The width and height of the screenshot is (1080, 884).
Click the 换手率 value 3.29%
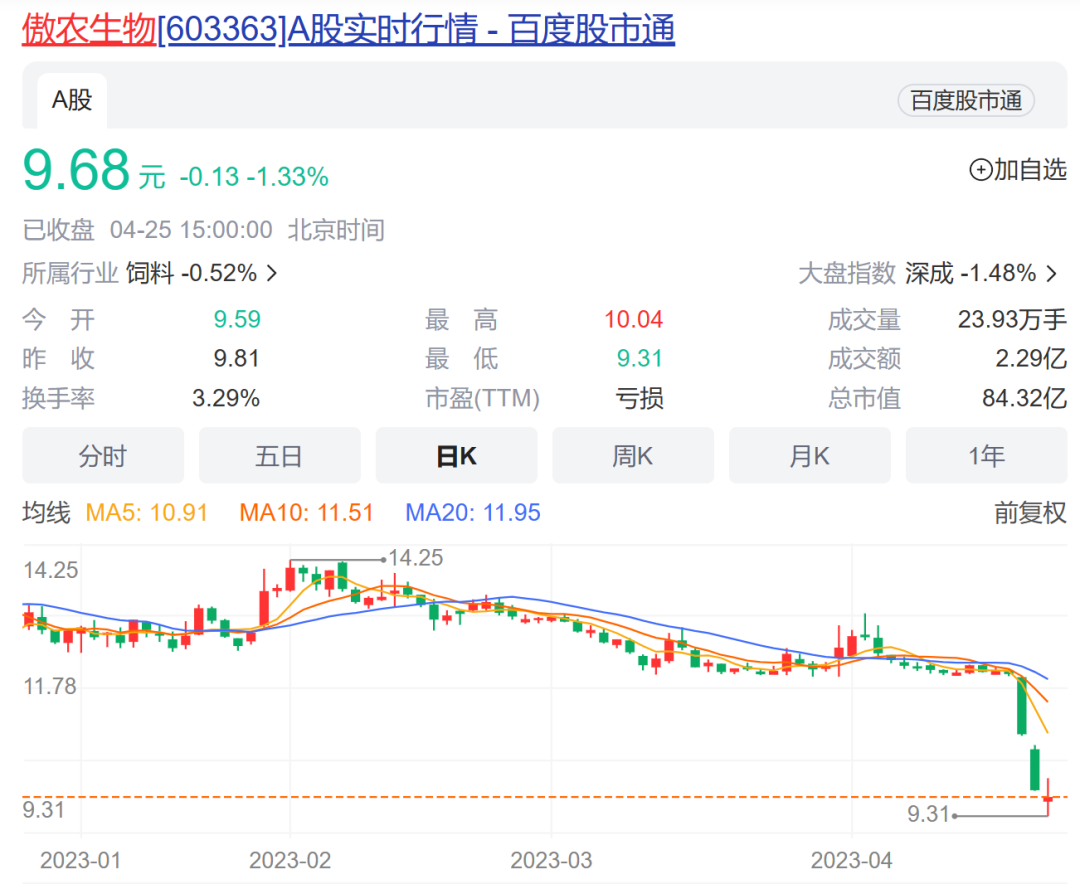click(x=226, y=398)
